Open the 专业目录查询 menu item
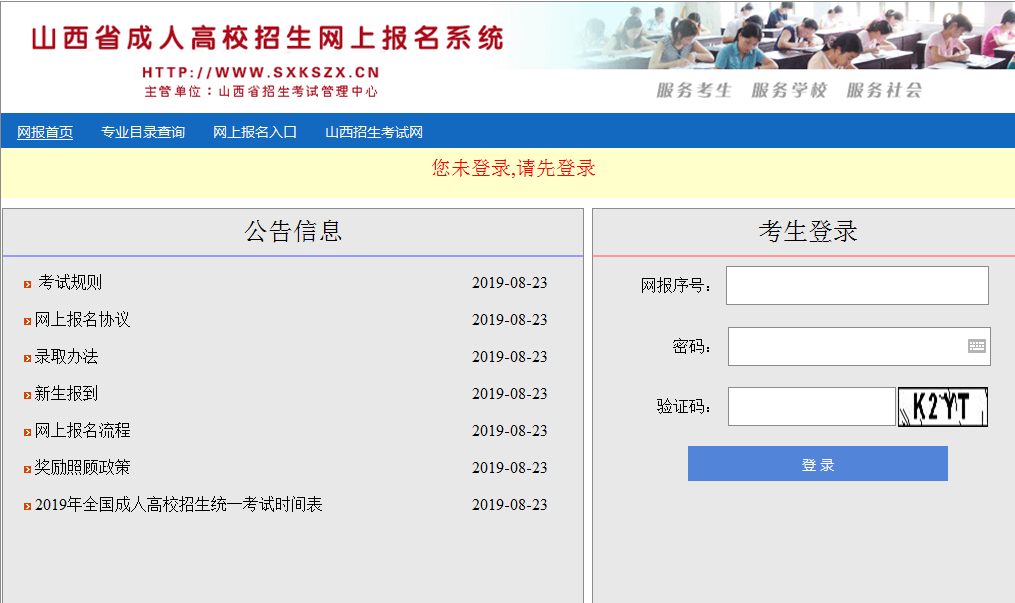 click(143, 132)
